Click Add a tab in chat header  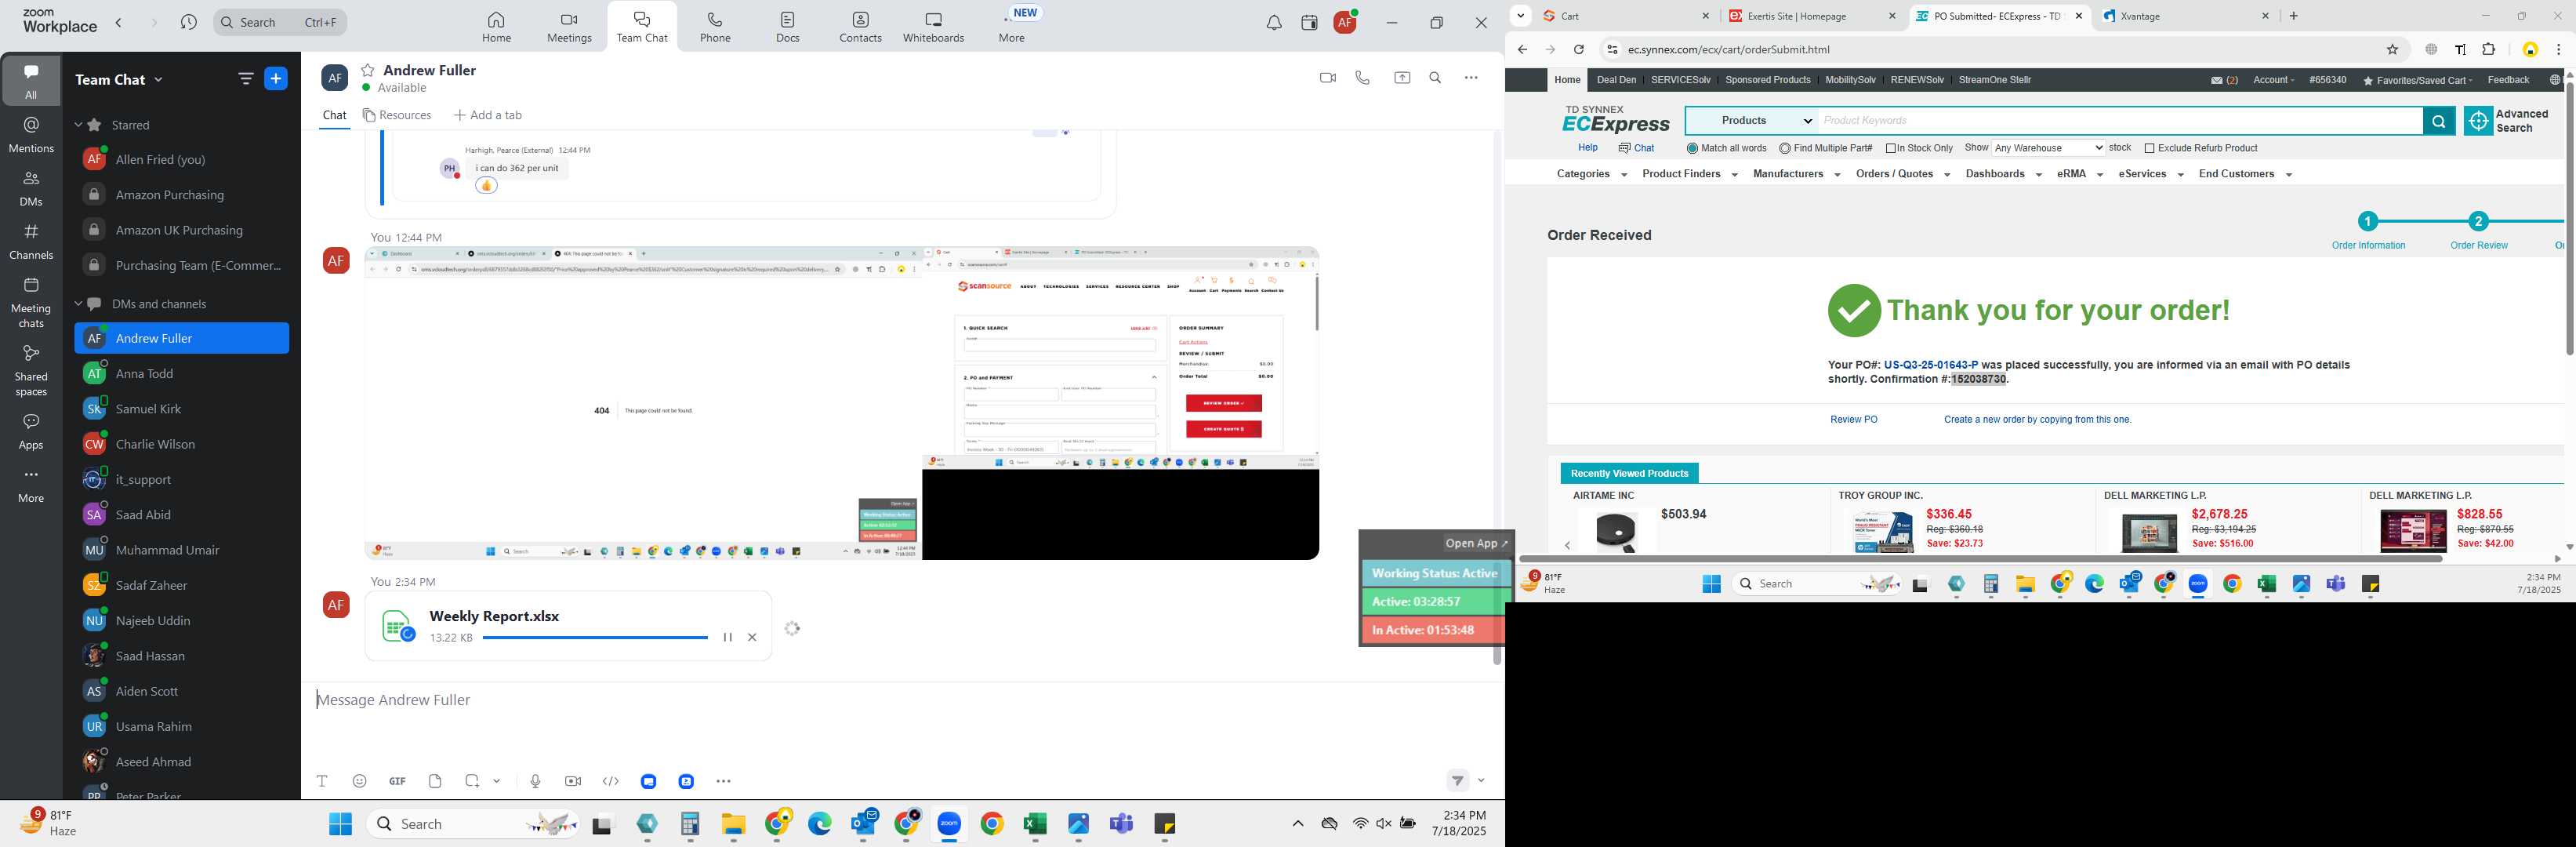pyautogui.click(x=488, y=115)
